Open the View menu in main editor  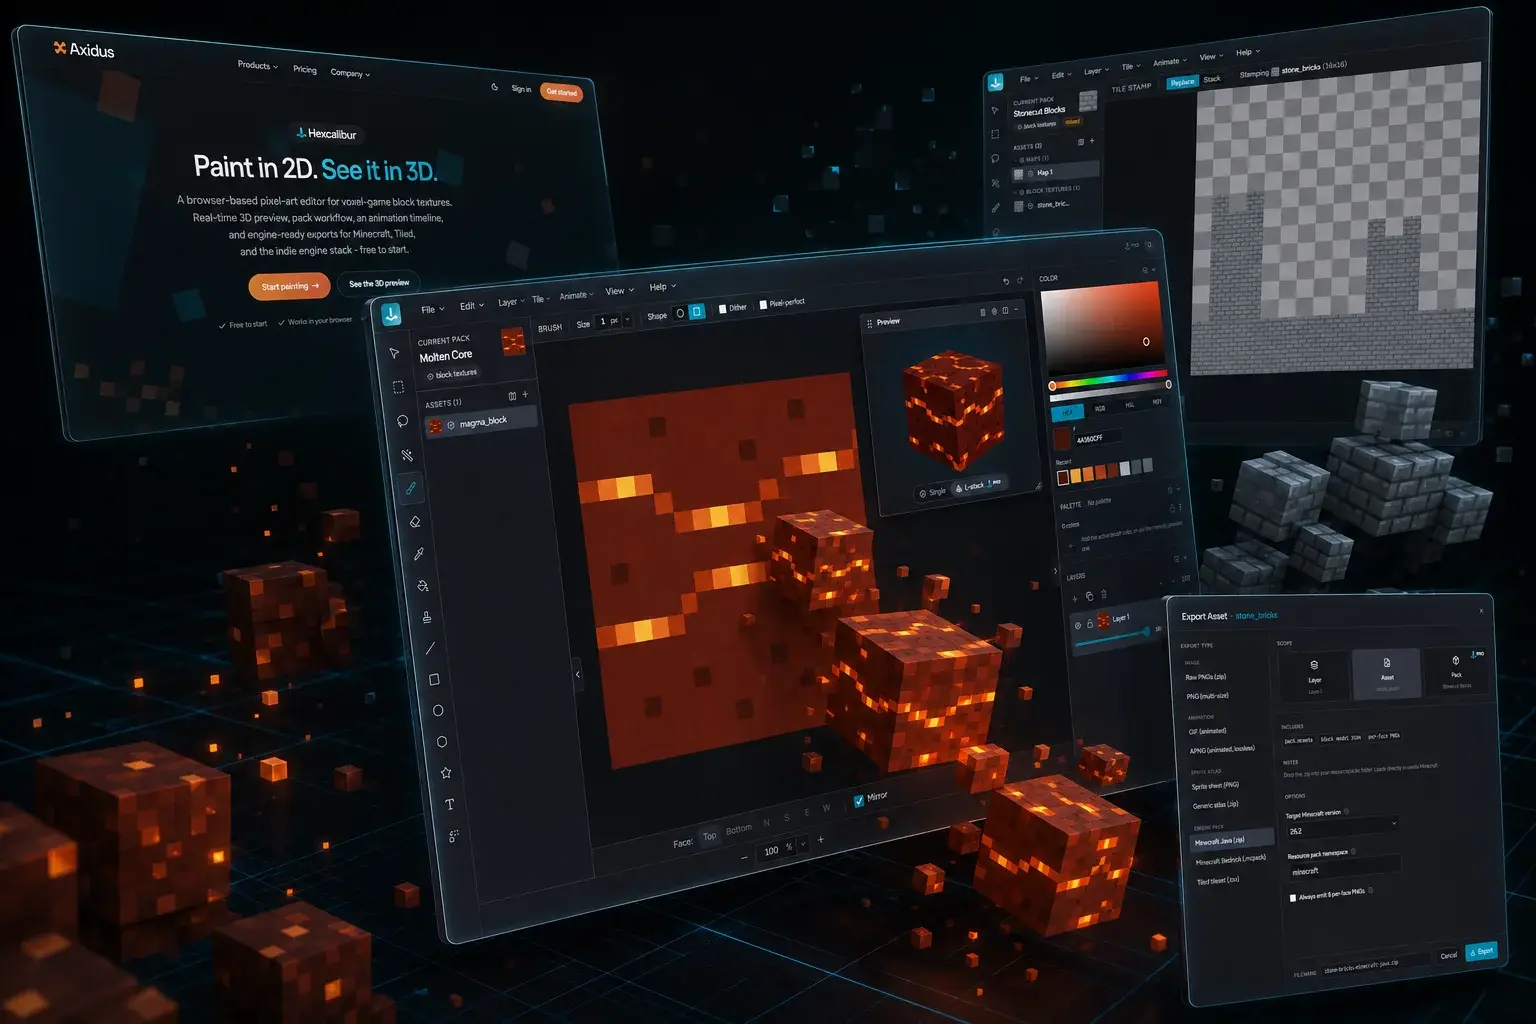click(x=619, y=291)
